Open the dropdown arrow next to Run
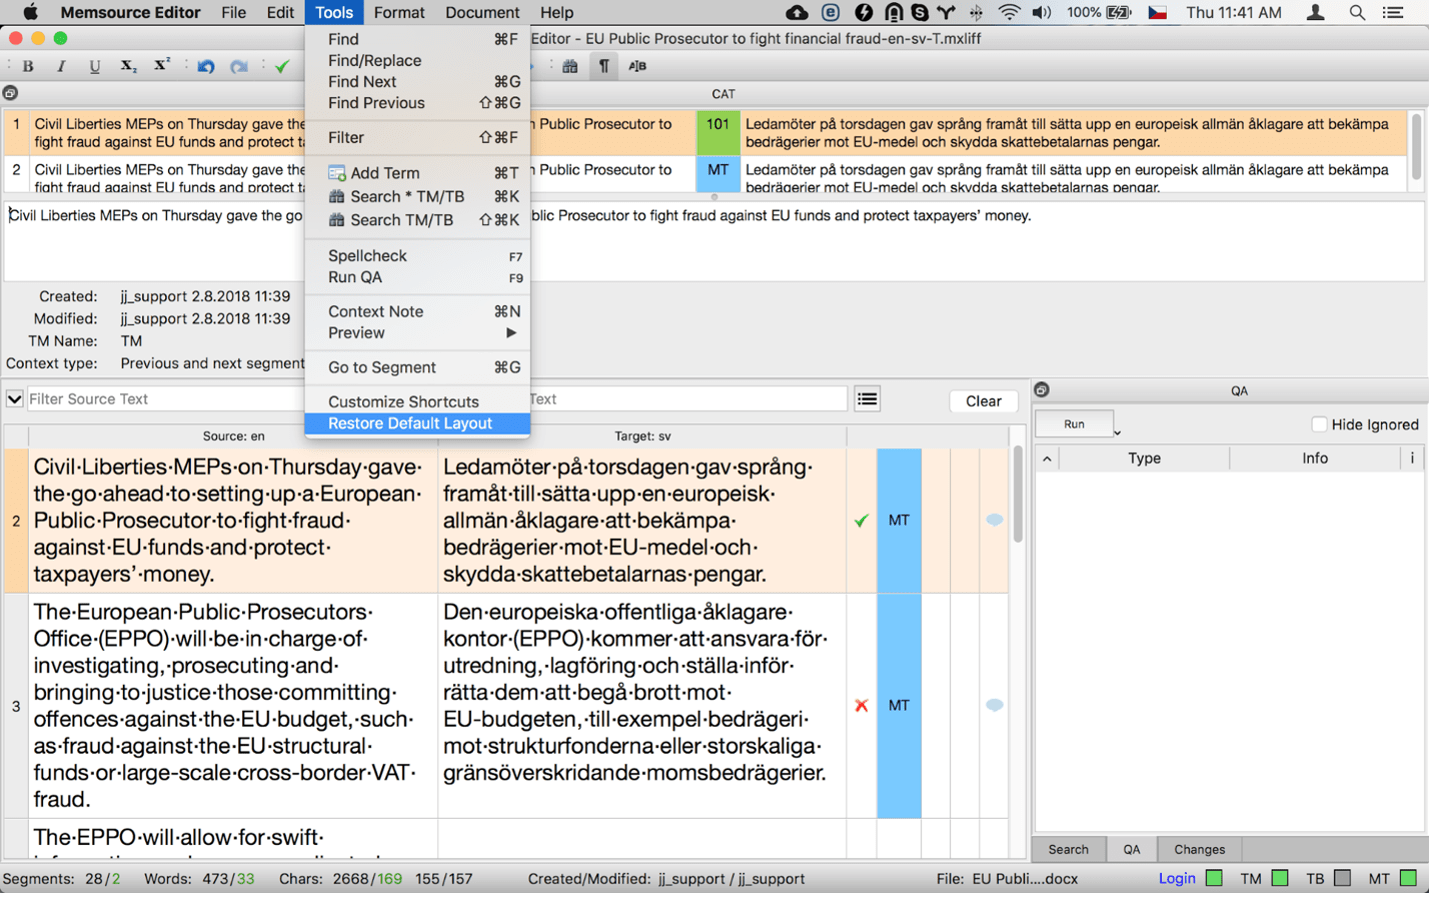 pos(1117,432)
